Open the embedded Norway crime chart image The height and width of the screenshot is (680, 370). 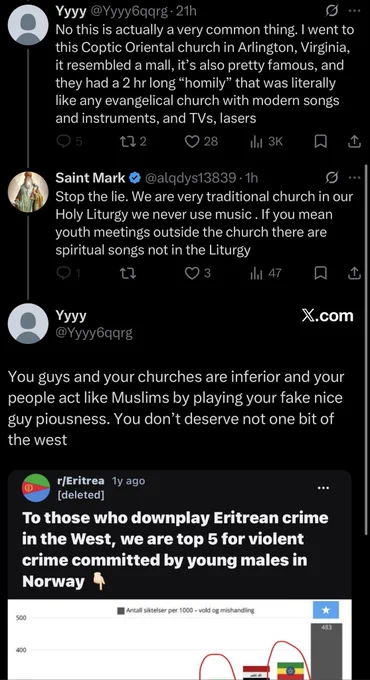[x=180, y=640]
